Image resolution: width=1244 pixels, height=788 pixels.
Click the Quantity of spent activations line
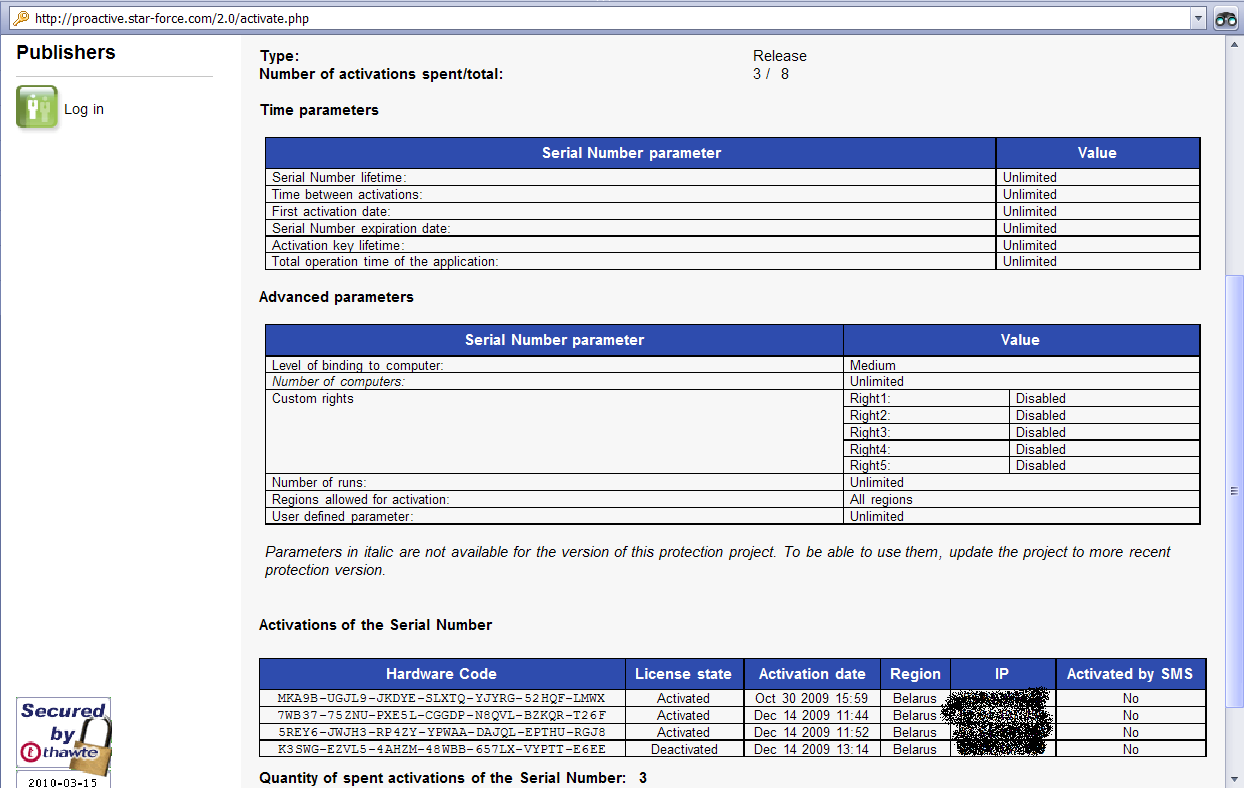click(x=453, y=778)
